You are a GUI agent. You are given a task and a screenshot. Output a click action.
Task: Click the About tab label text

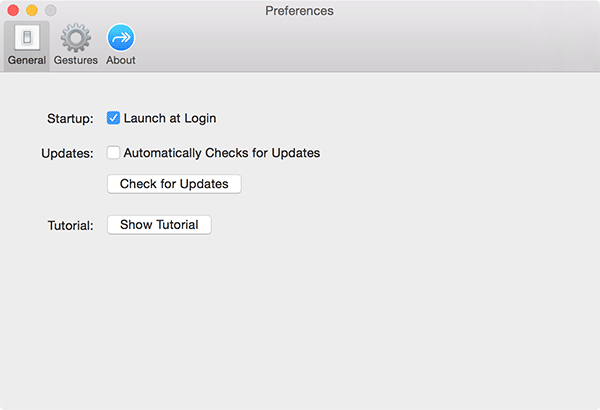[121, 60]
